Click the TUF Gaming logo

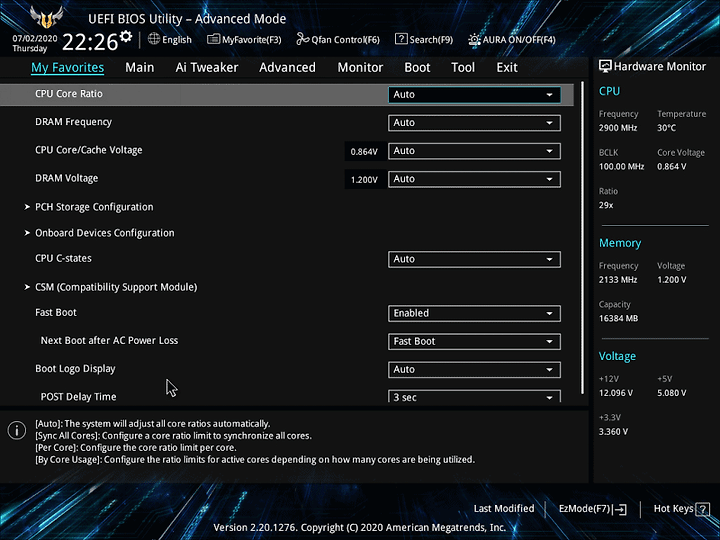click(46, 17)
